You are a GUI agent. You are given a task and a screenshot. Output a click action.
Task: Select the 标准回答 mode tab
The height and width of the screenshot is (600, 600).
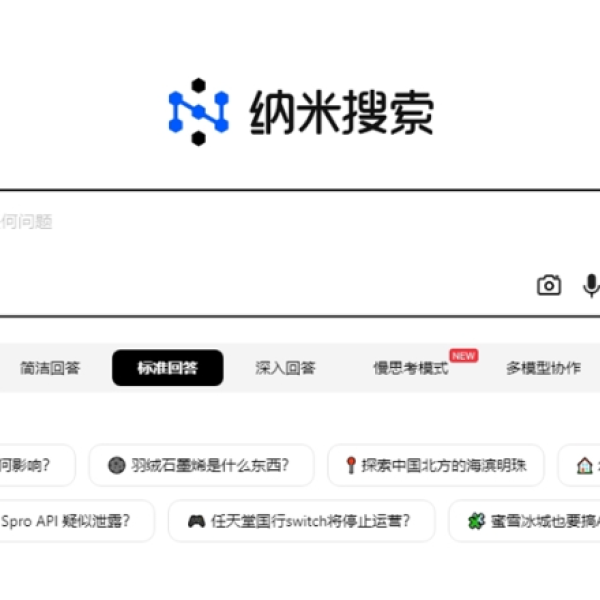pos(168,368)
